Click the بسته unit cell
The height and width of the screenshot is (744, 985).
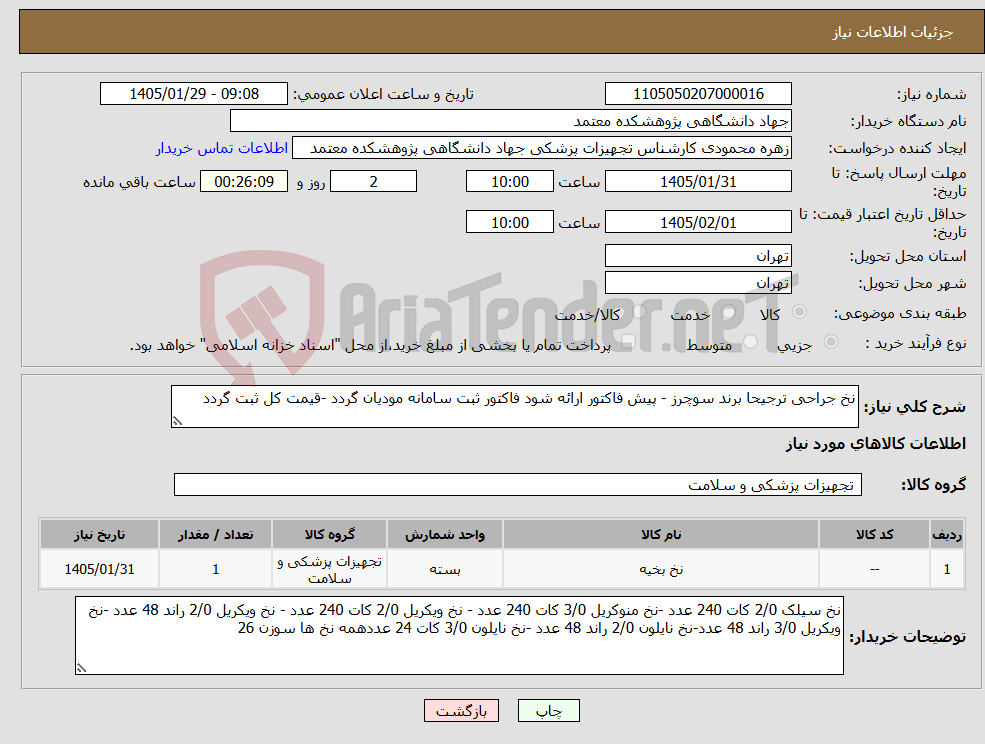(x=445, y=569)
